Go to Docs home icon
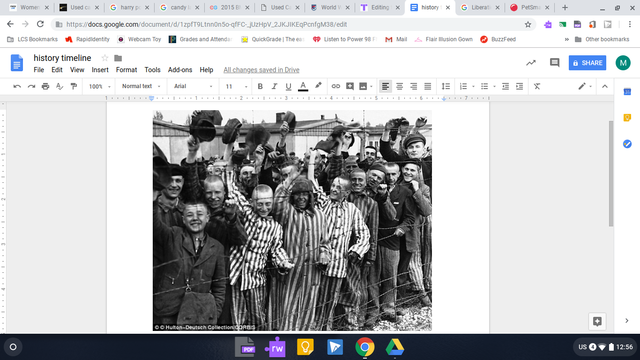 pyautogui.click(x=17, y=63)
